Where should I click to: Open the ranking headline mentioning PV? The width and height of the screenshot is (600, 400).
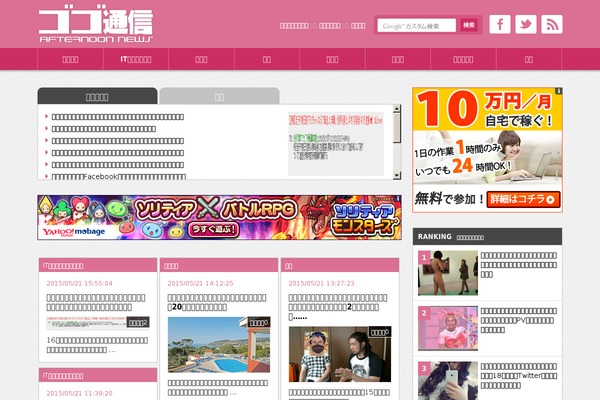pos(518,320)
